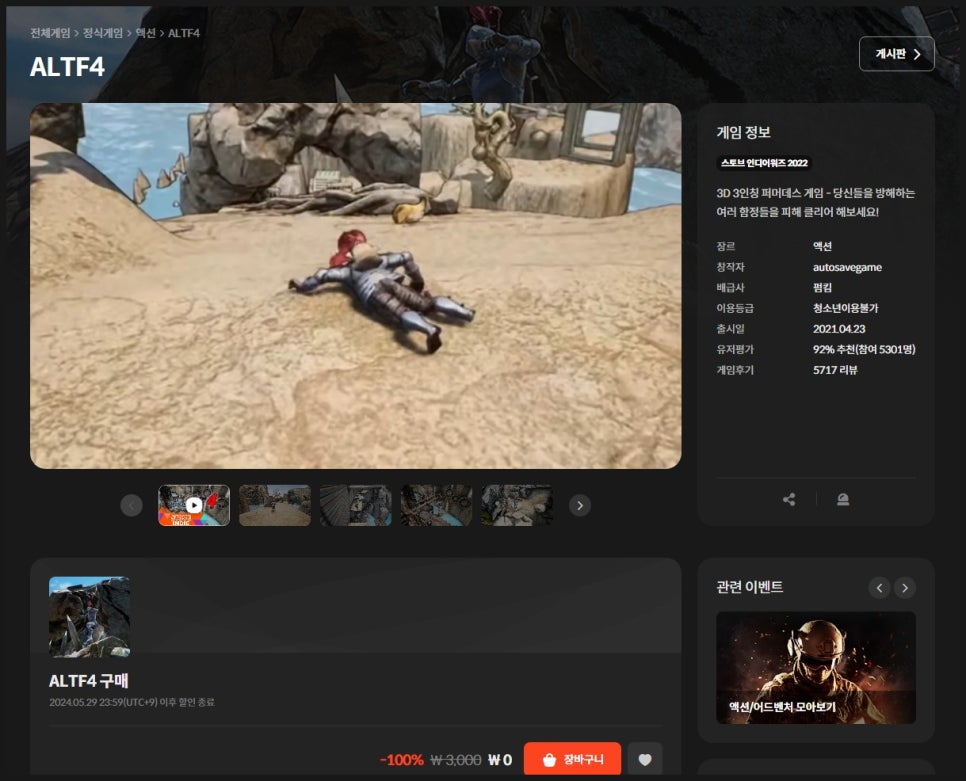Click the report siren icon beside share
This screenshot has height=781, width=966.
point(843,500)
